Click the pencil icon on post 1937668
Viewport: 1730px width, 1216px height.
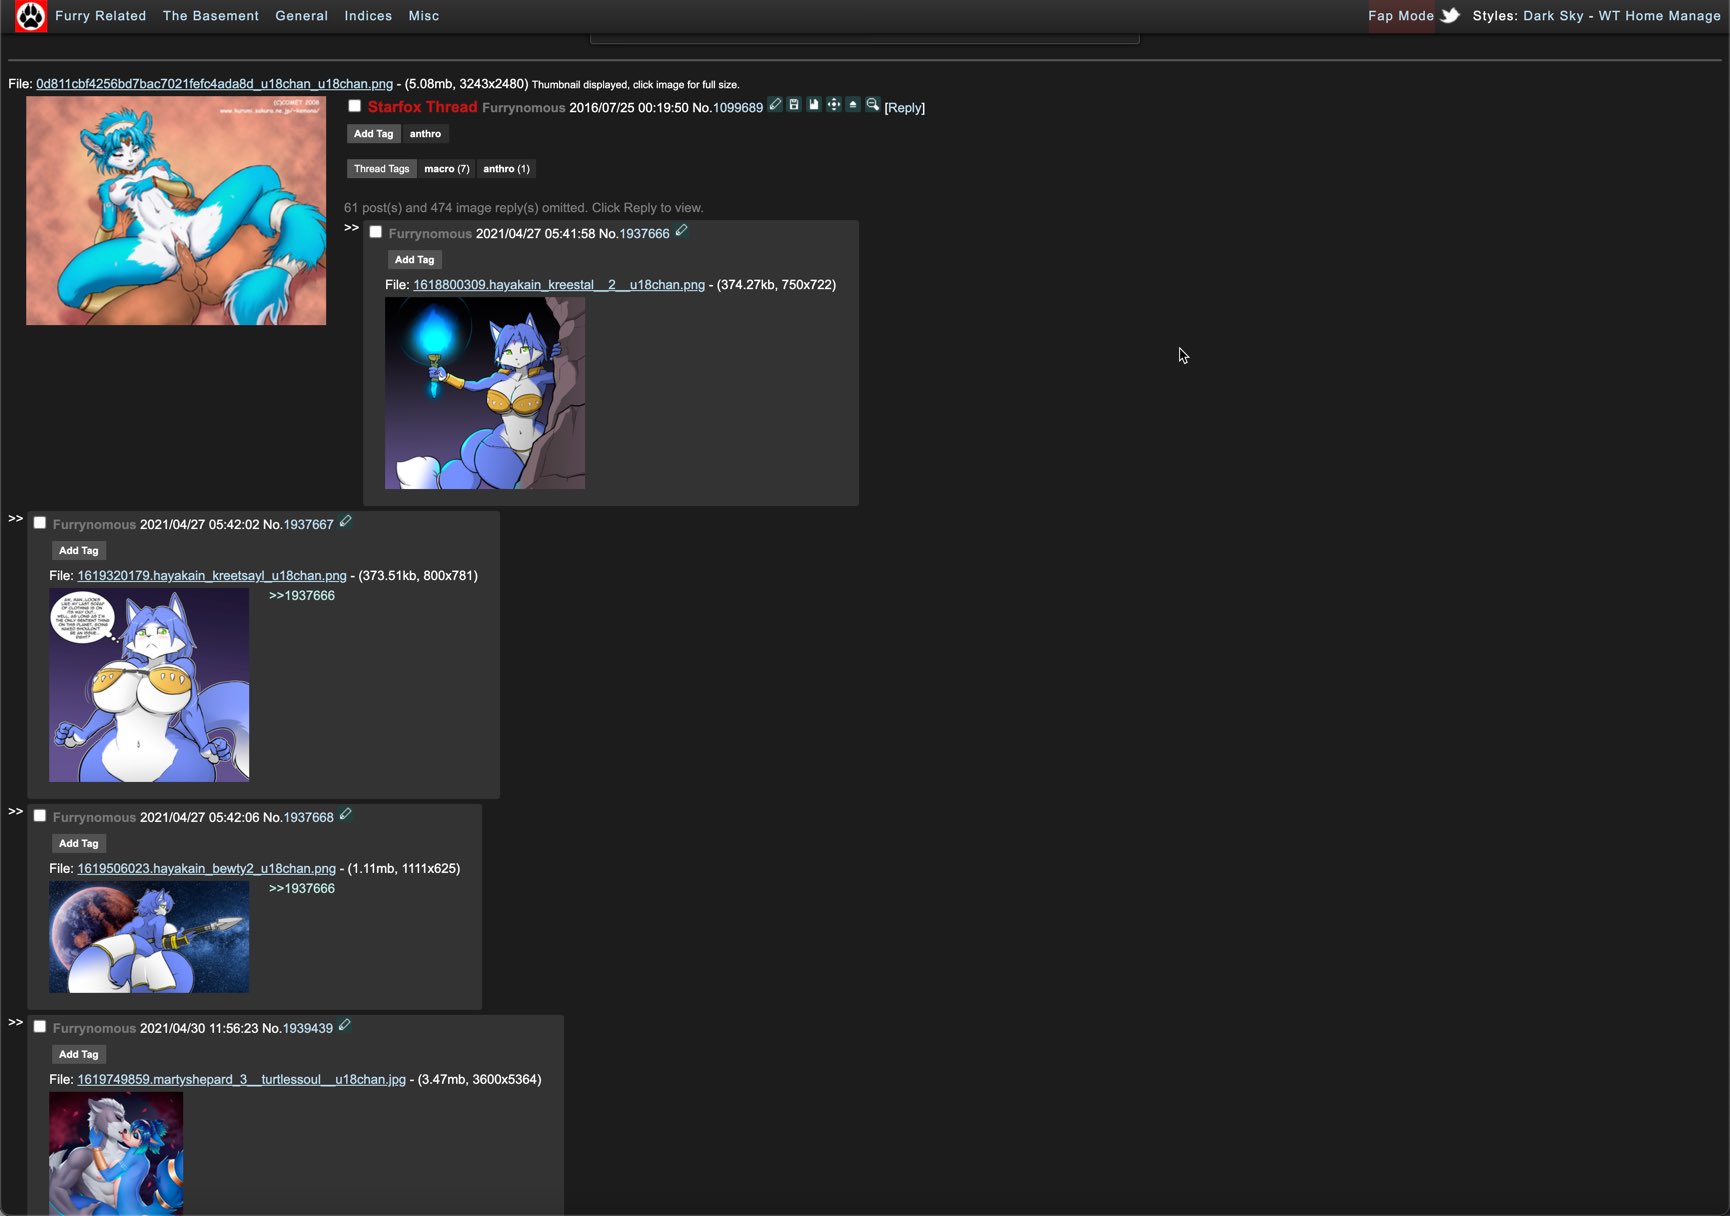pyautogui.click(x=345, y=815)
